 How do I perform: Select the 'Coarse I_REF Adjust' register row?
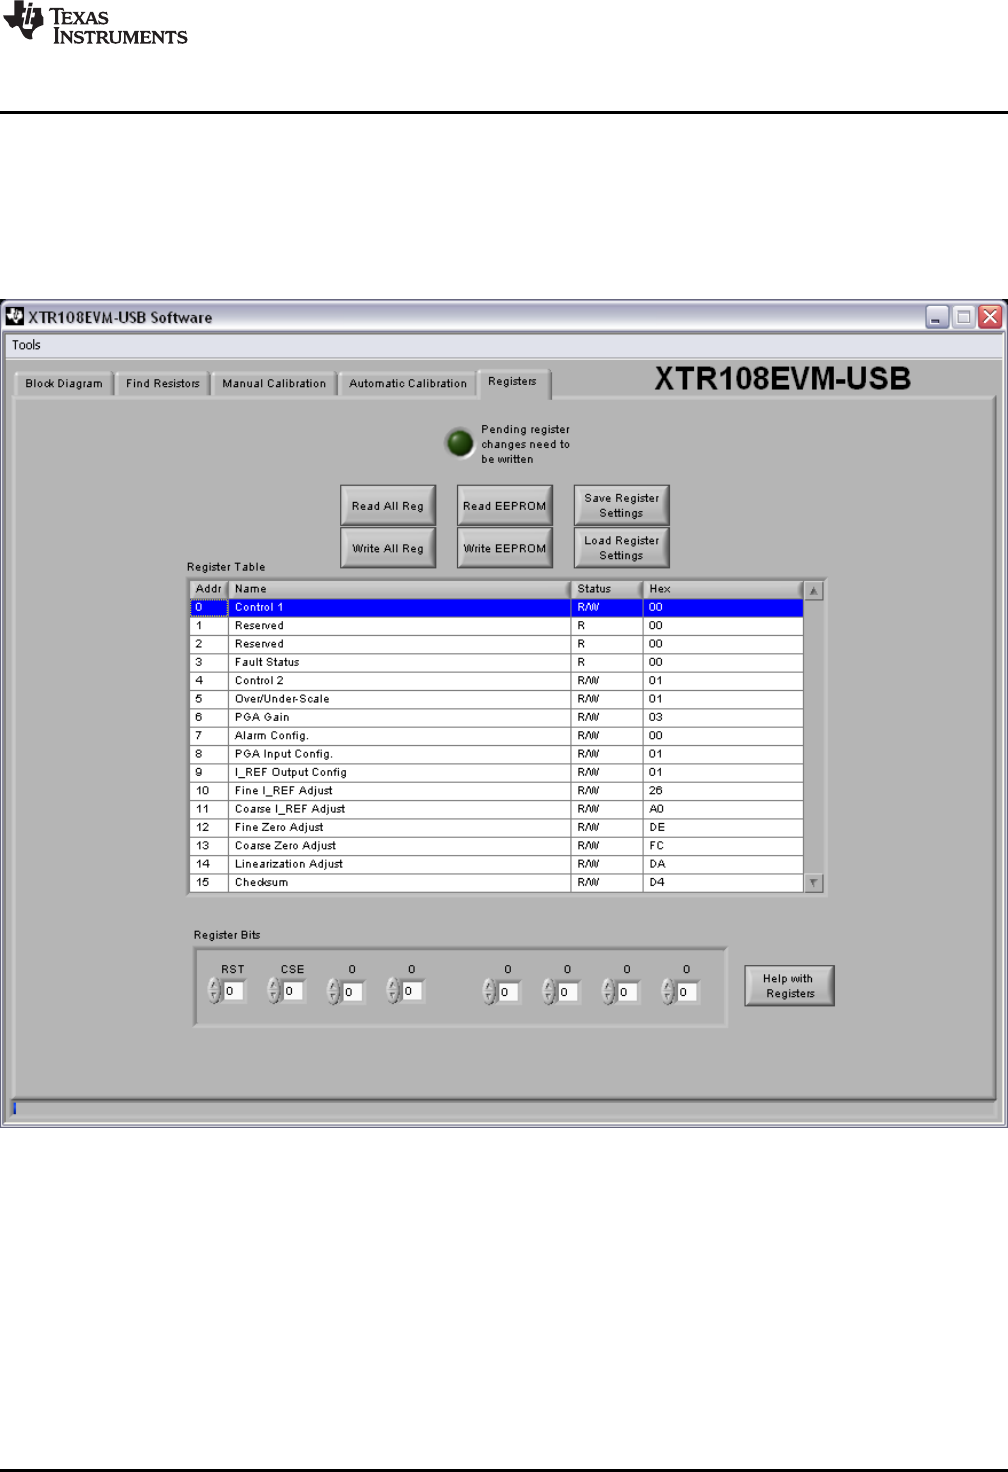(497, 809)
